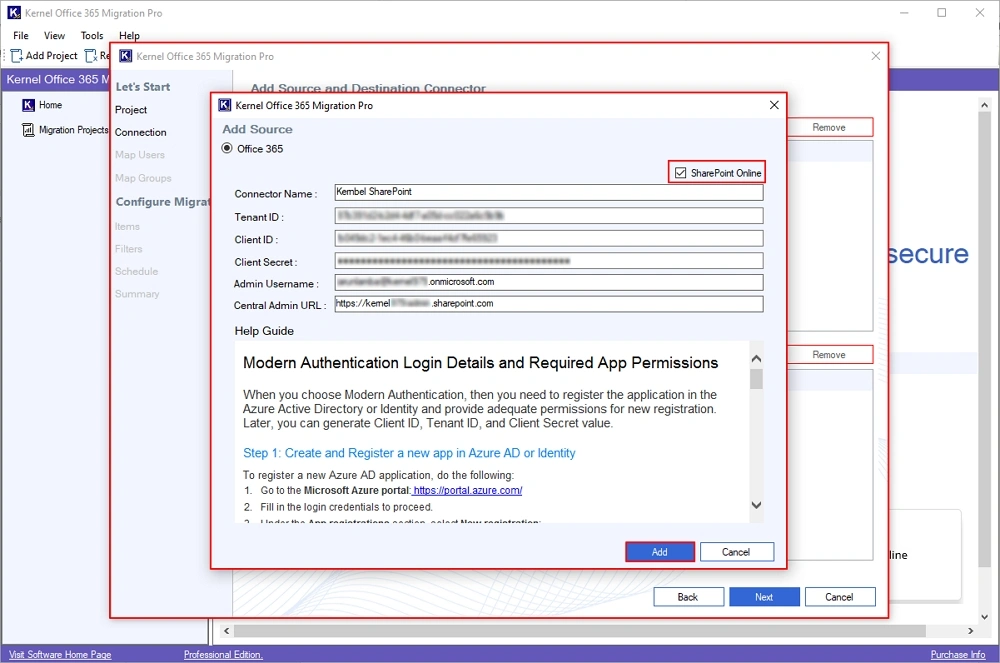The width and height of the screenshot is (1000, 663).
Task: Cancel the Add Source dialog
Action: [737, 551]
